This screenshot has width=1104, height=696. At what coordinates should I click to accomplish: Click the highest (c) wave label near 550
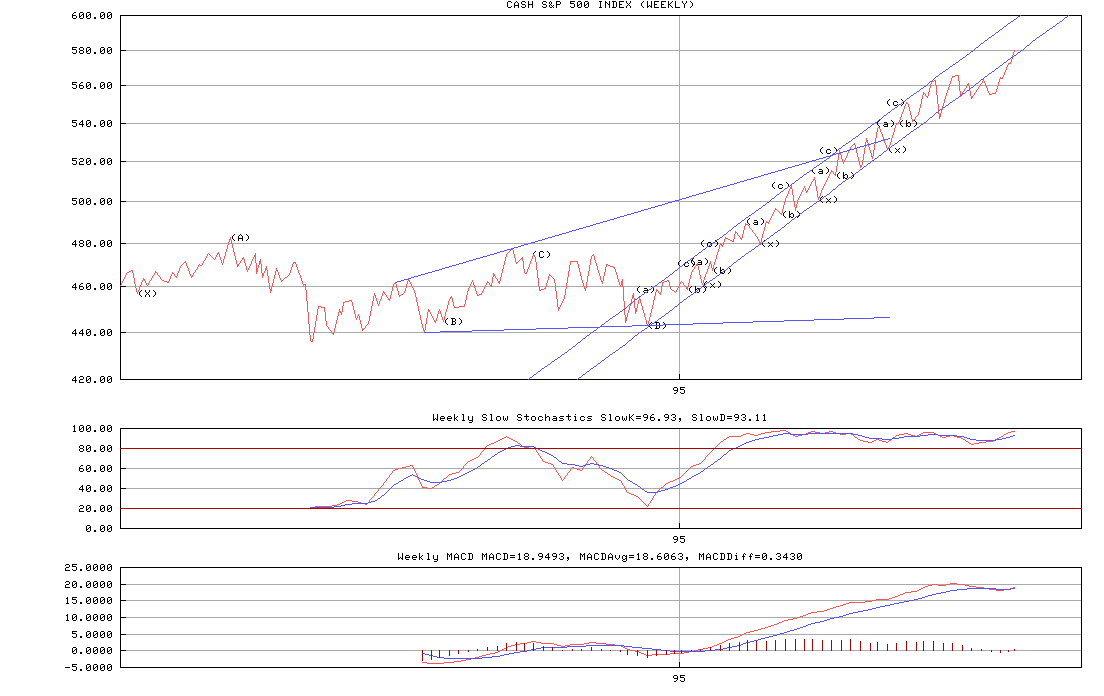(x=895, y=102)
